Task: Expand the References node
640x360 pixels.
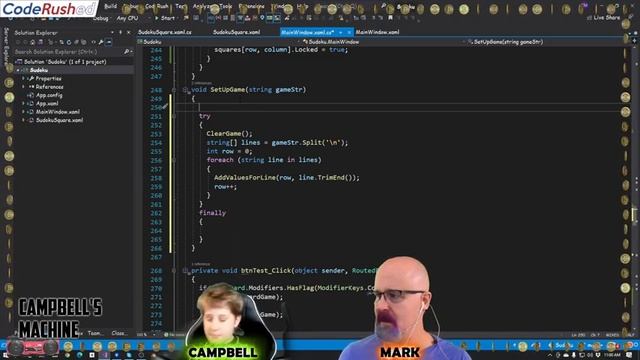Action: (24, 87)
